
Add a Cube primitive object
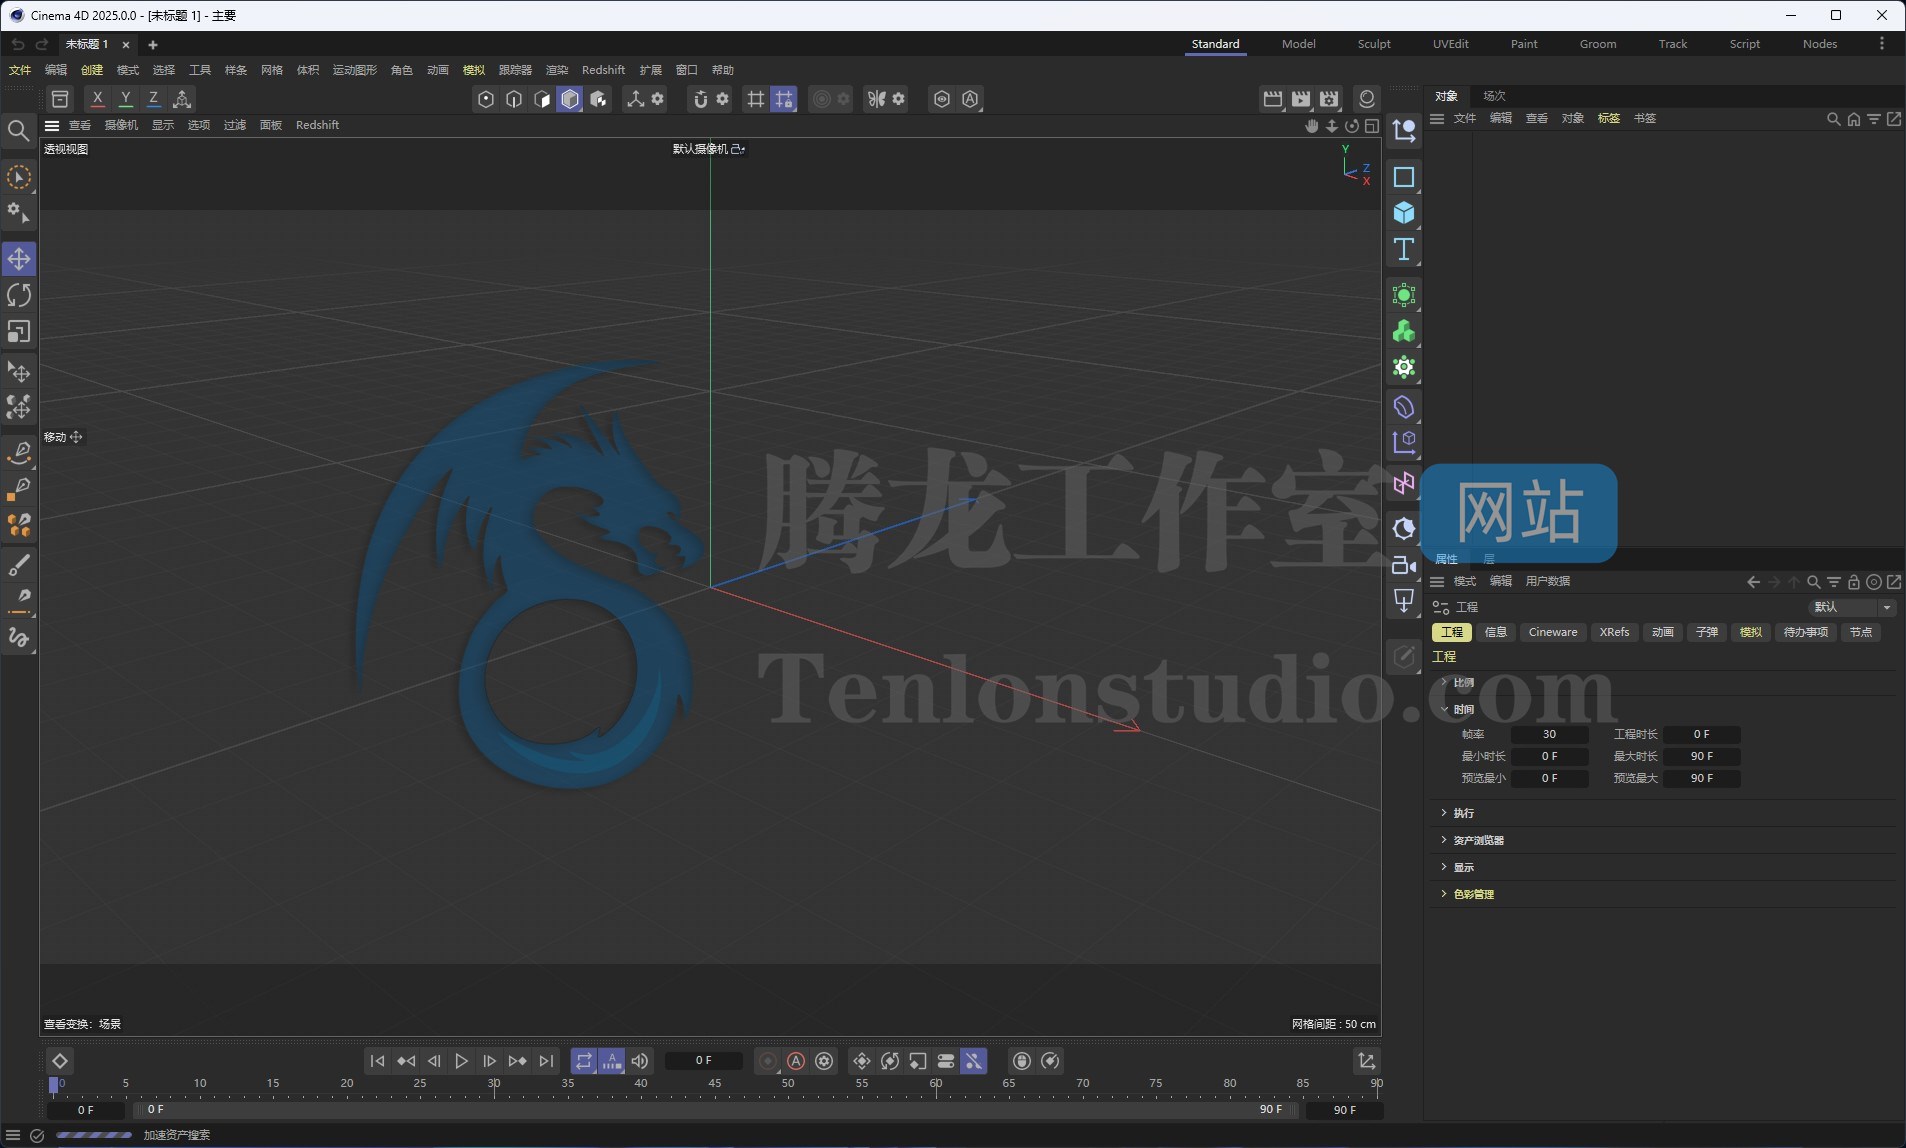(1404, 213)
